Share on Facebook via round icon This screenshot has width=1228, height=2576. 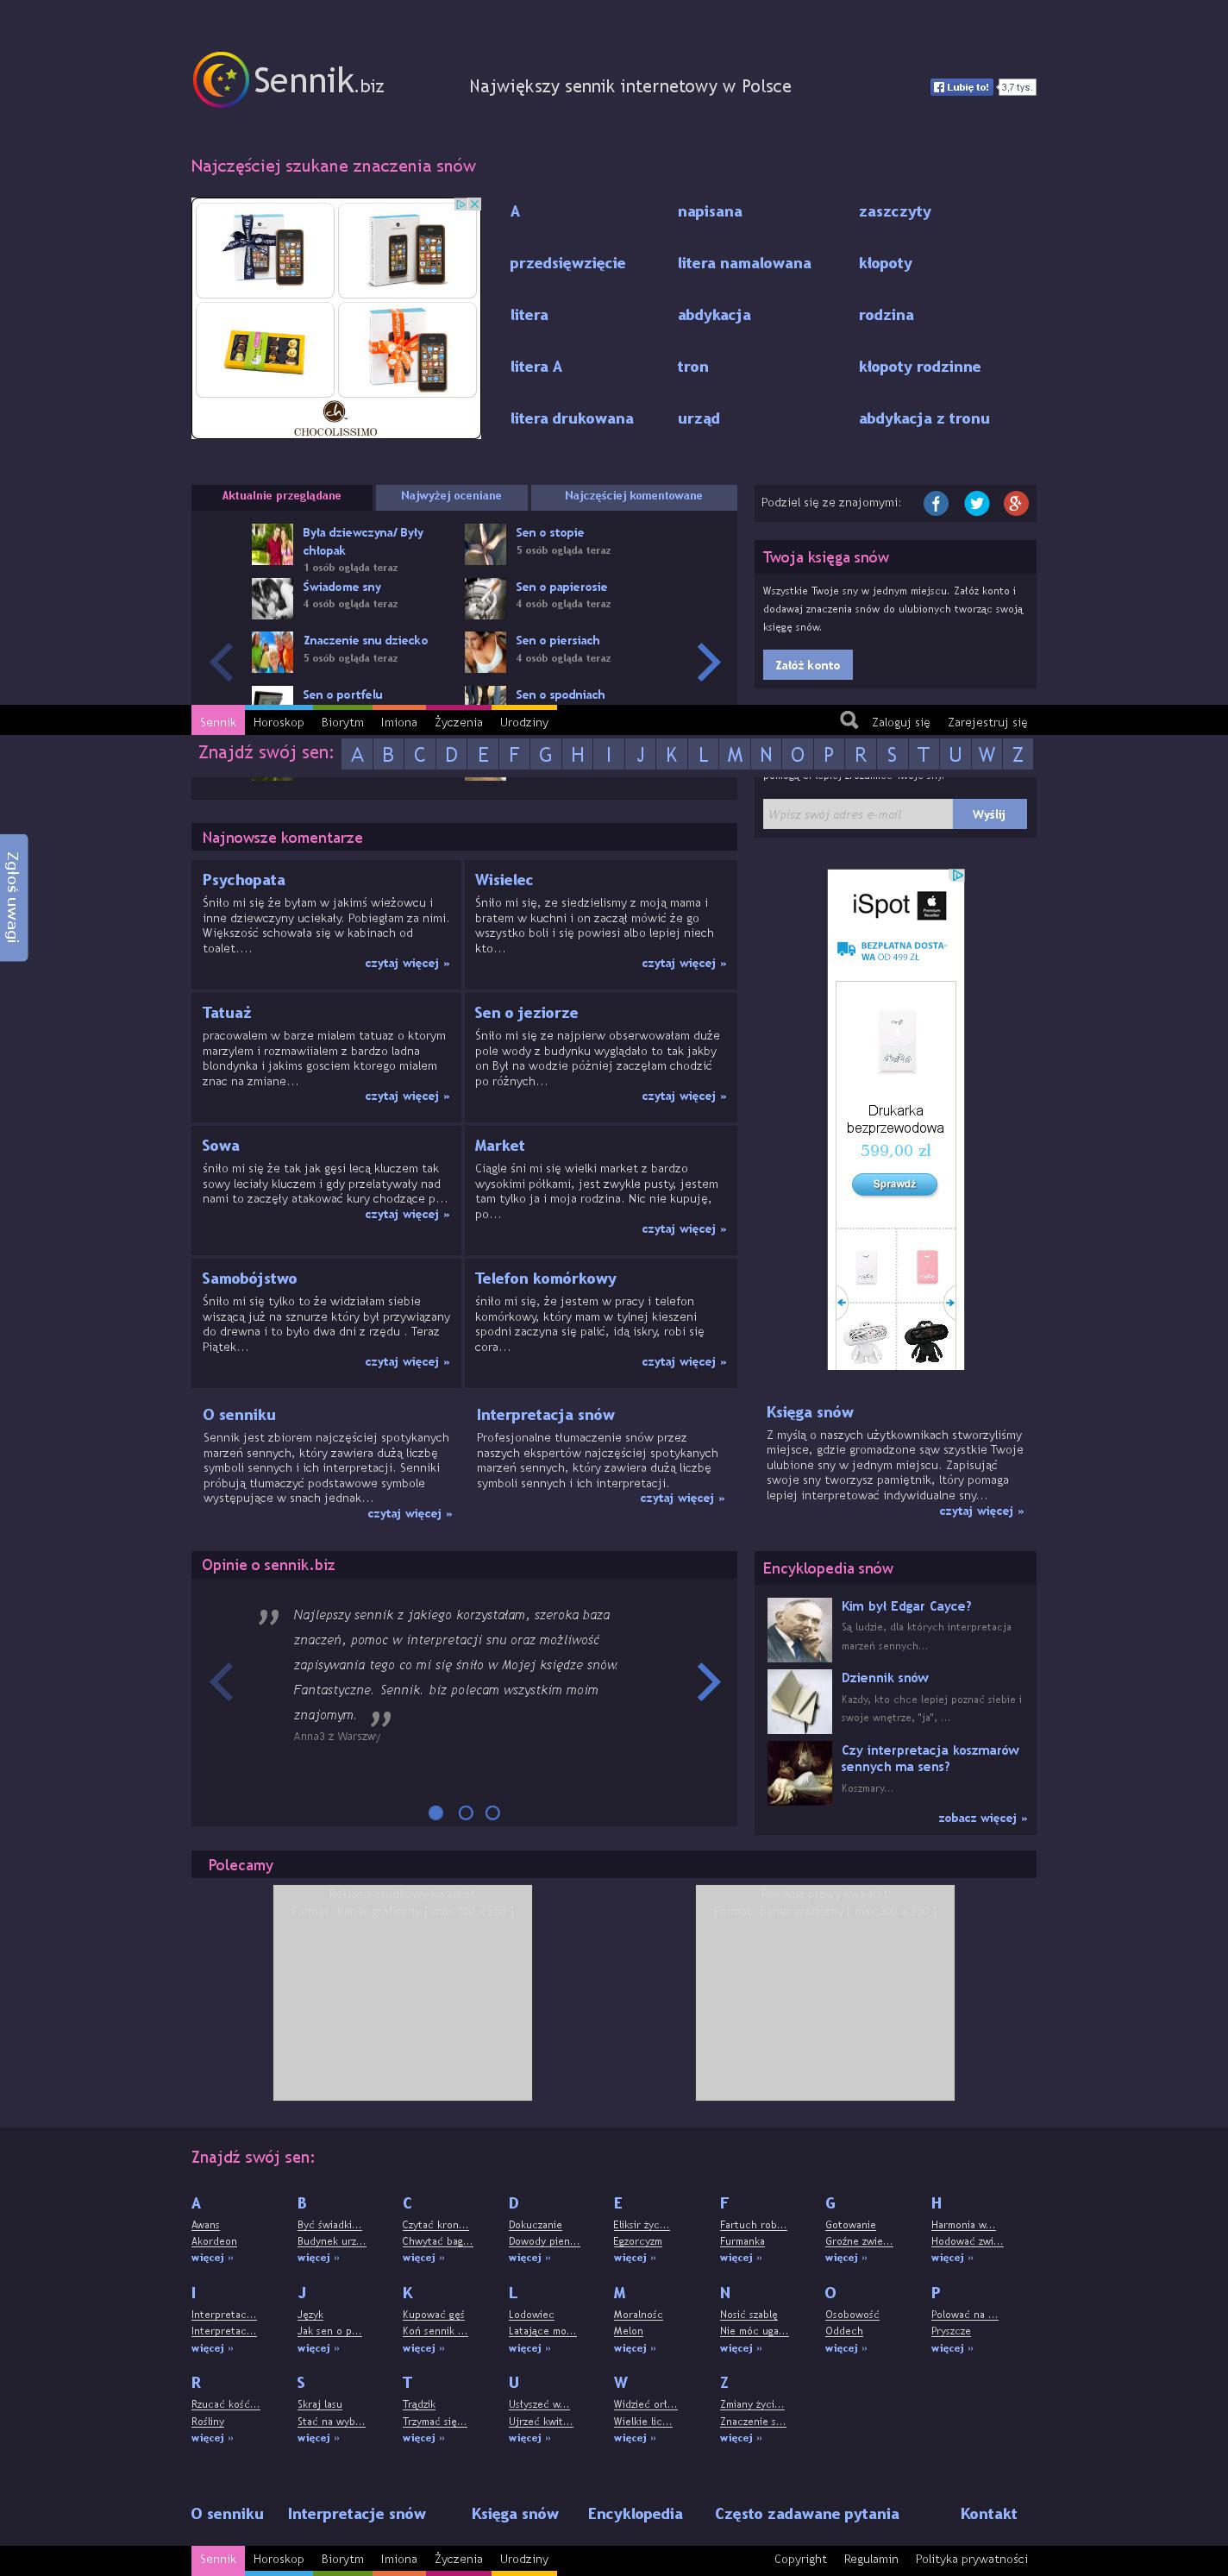click(x=935, y=503)
